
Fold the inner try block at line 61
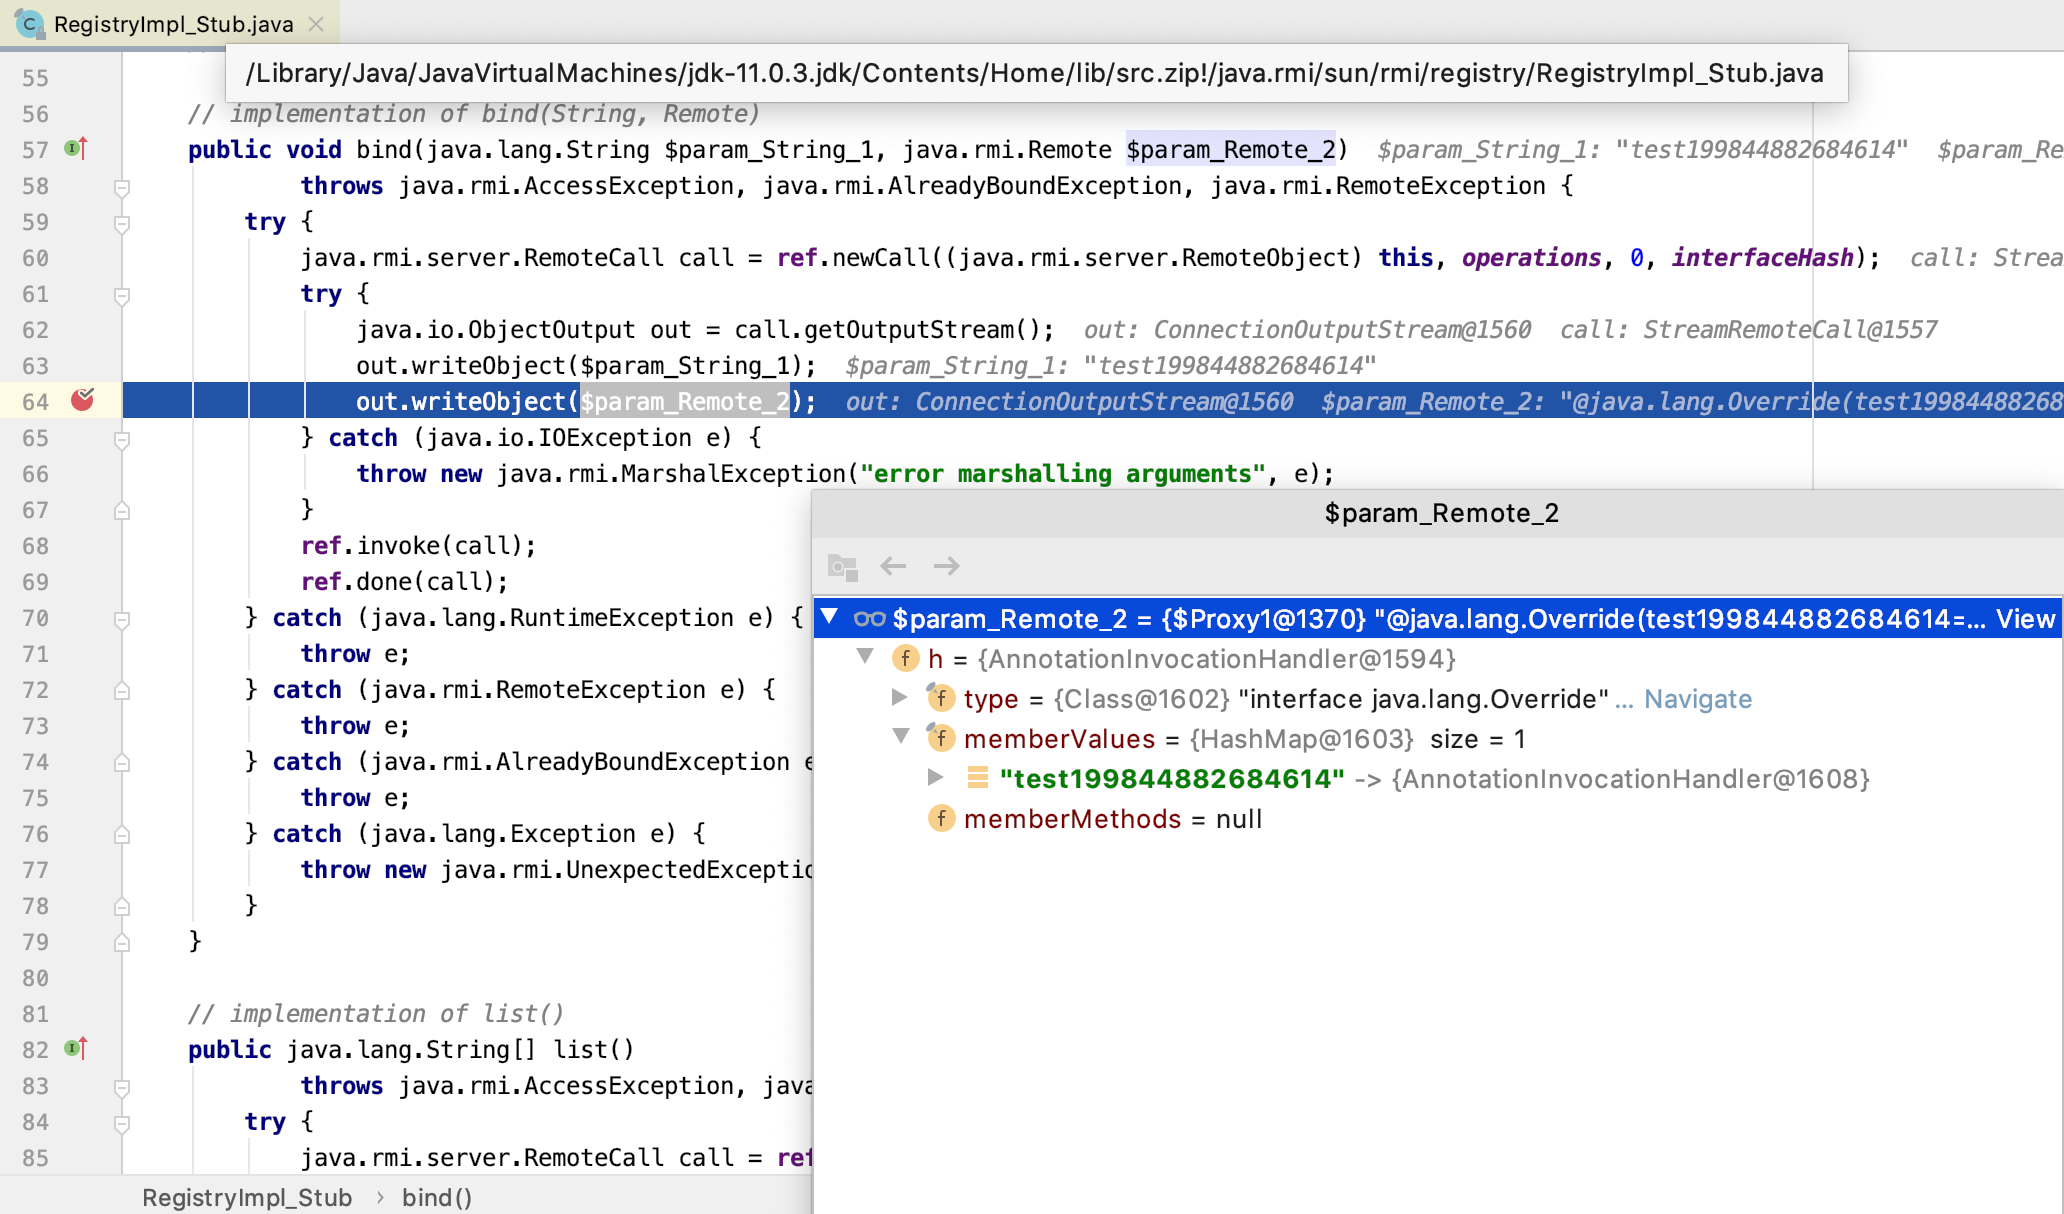(x=122, y=295)
